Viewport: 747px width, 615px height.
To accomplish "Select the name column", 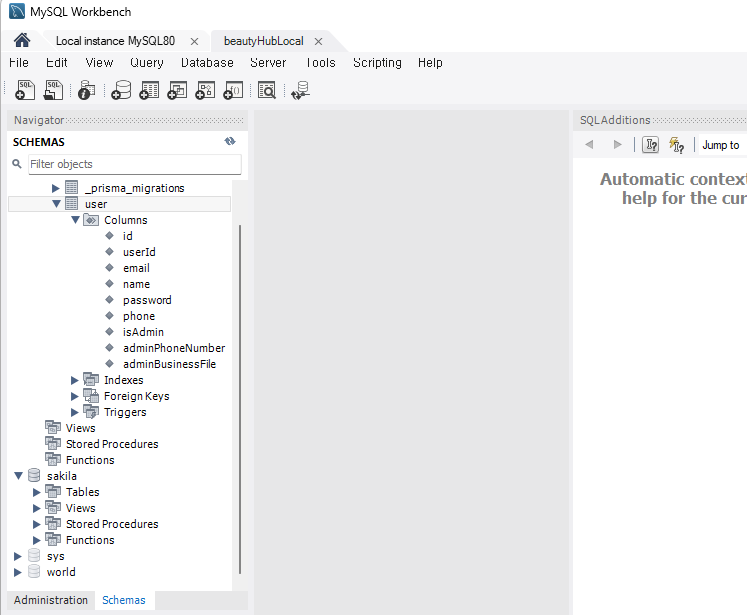I will tap(136, 284).
